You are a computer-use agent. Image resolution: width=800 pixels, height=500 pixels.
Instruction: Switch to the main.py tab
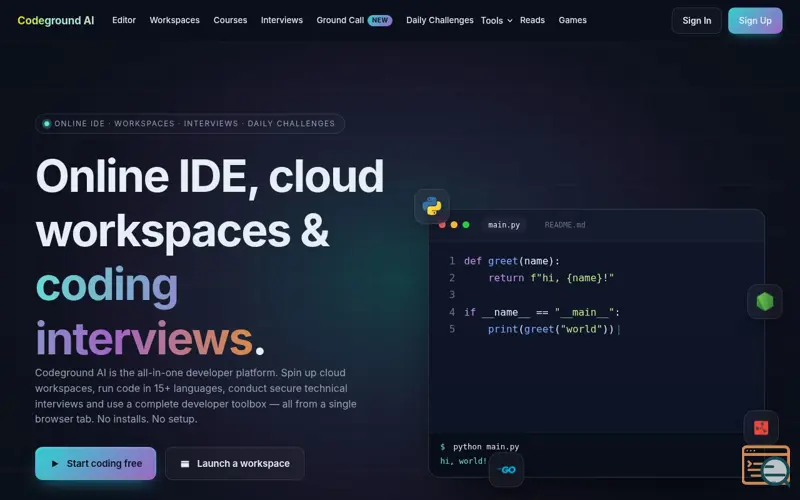coord(504,225)
